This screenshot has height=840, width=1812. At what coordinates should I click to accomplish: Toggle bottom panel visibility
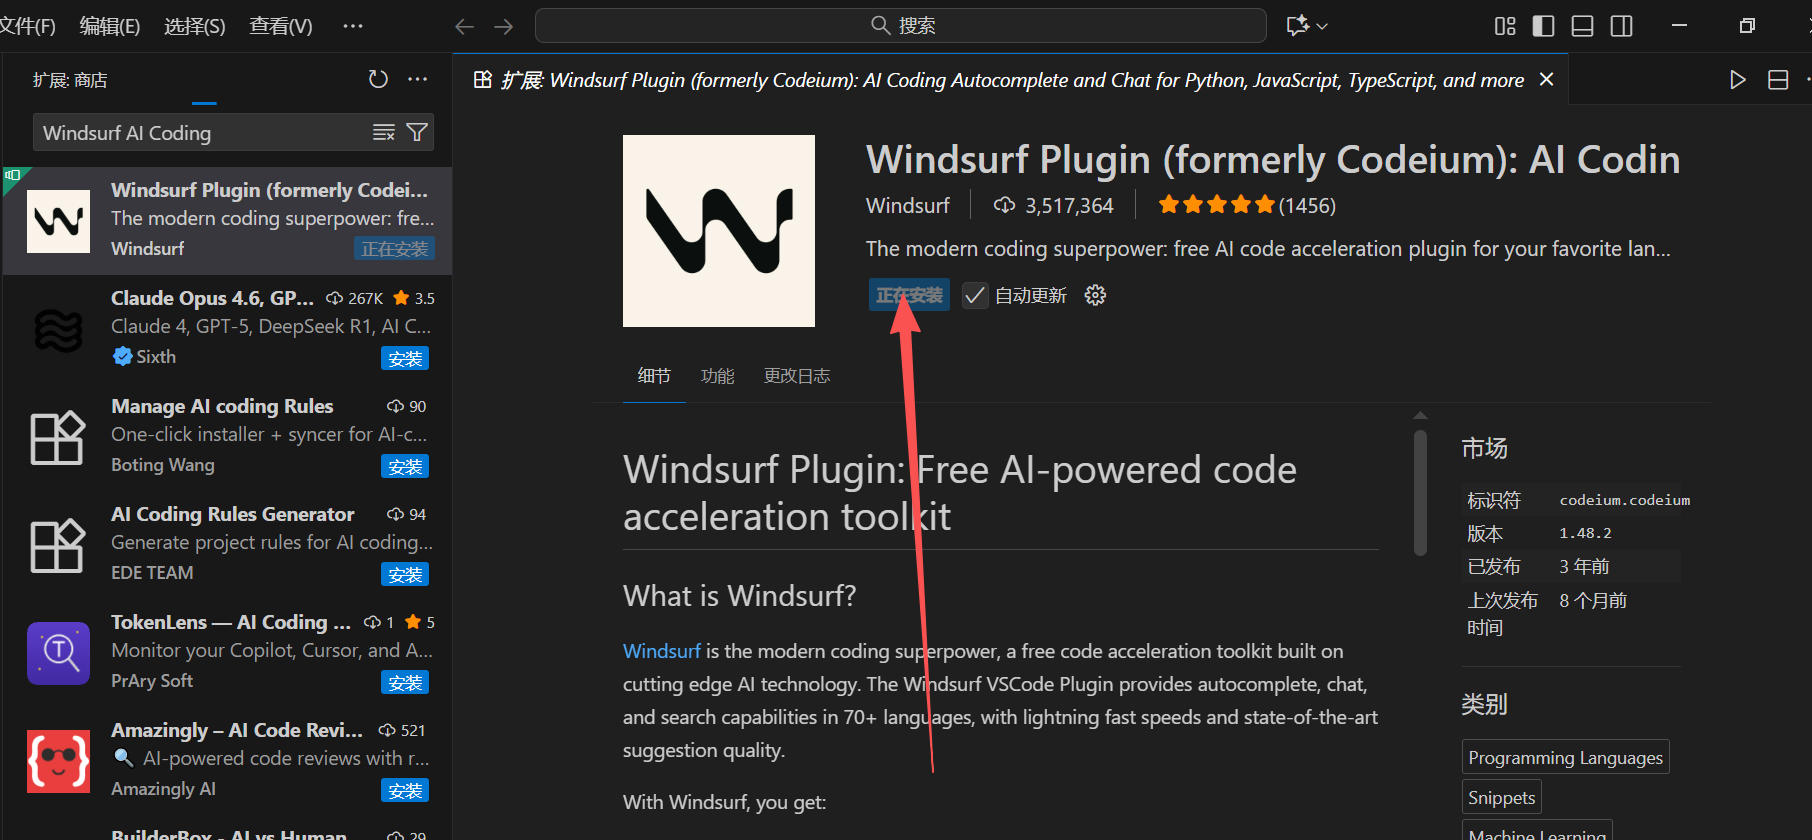coord(1583,26)
